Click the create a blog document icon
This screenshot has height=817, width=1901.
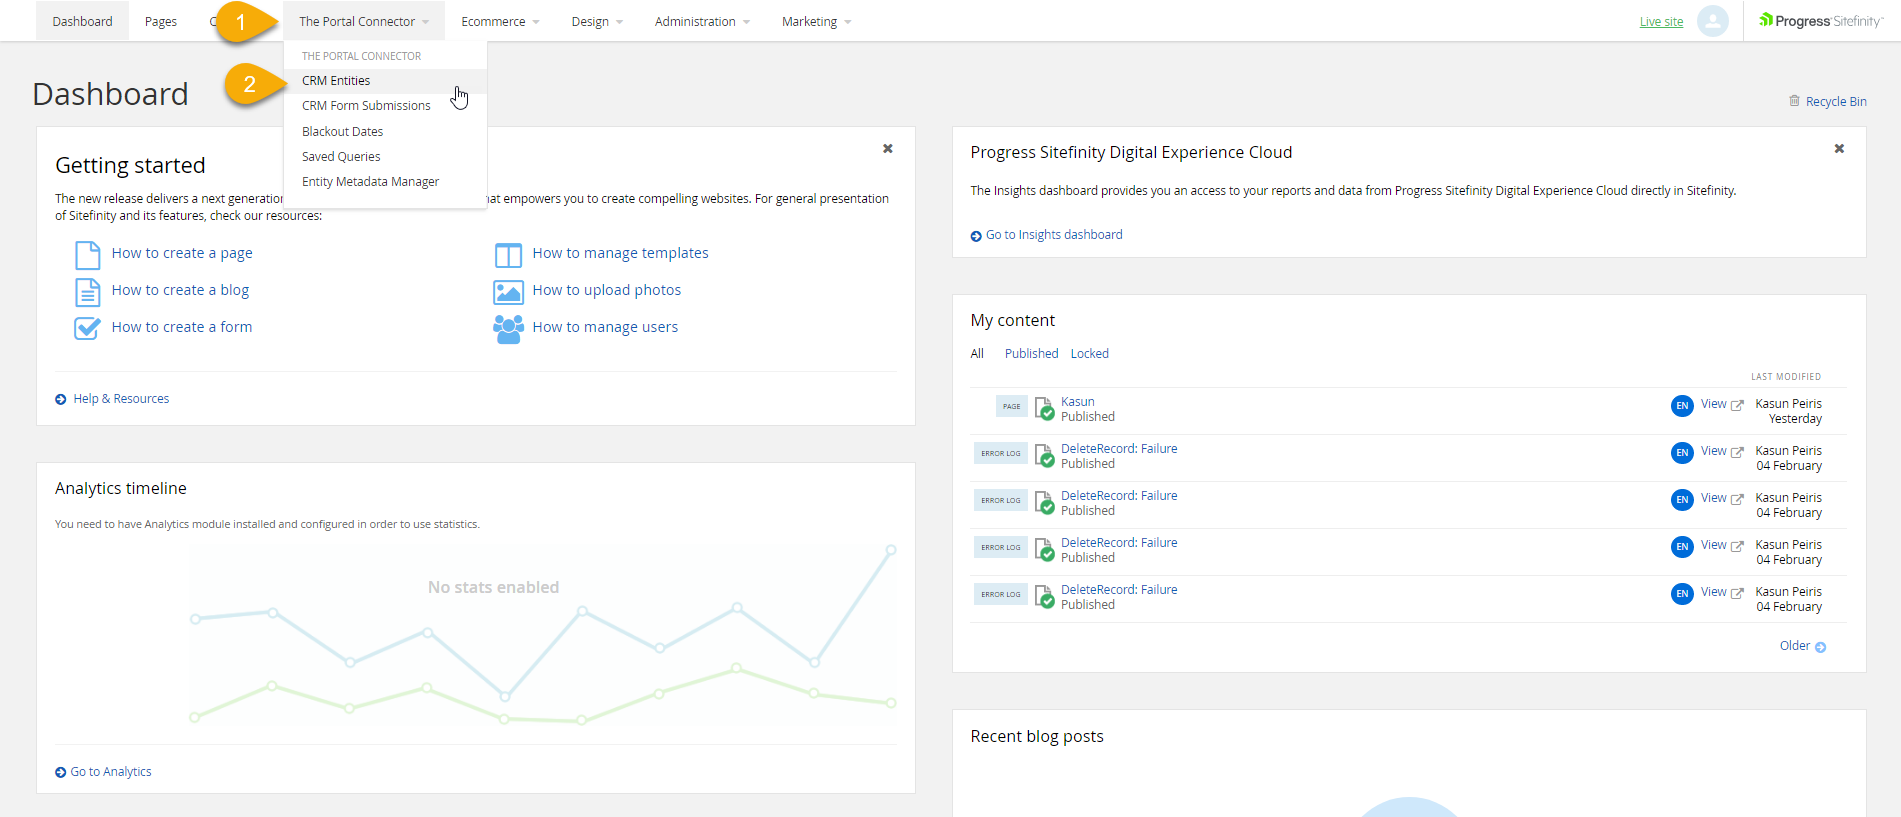(88, 292)
